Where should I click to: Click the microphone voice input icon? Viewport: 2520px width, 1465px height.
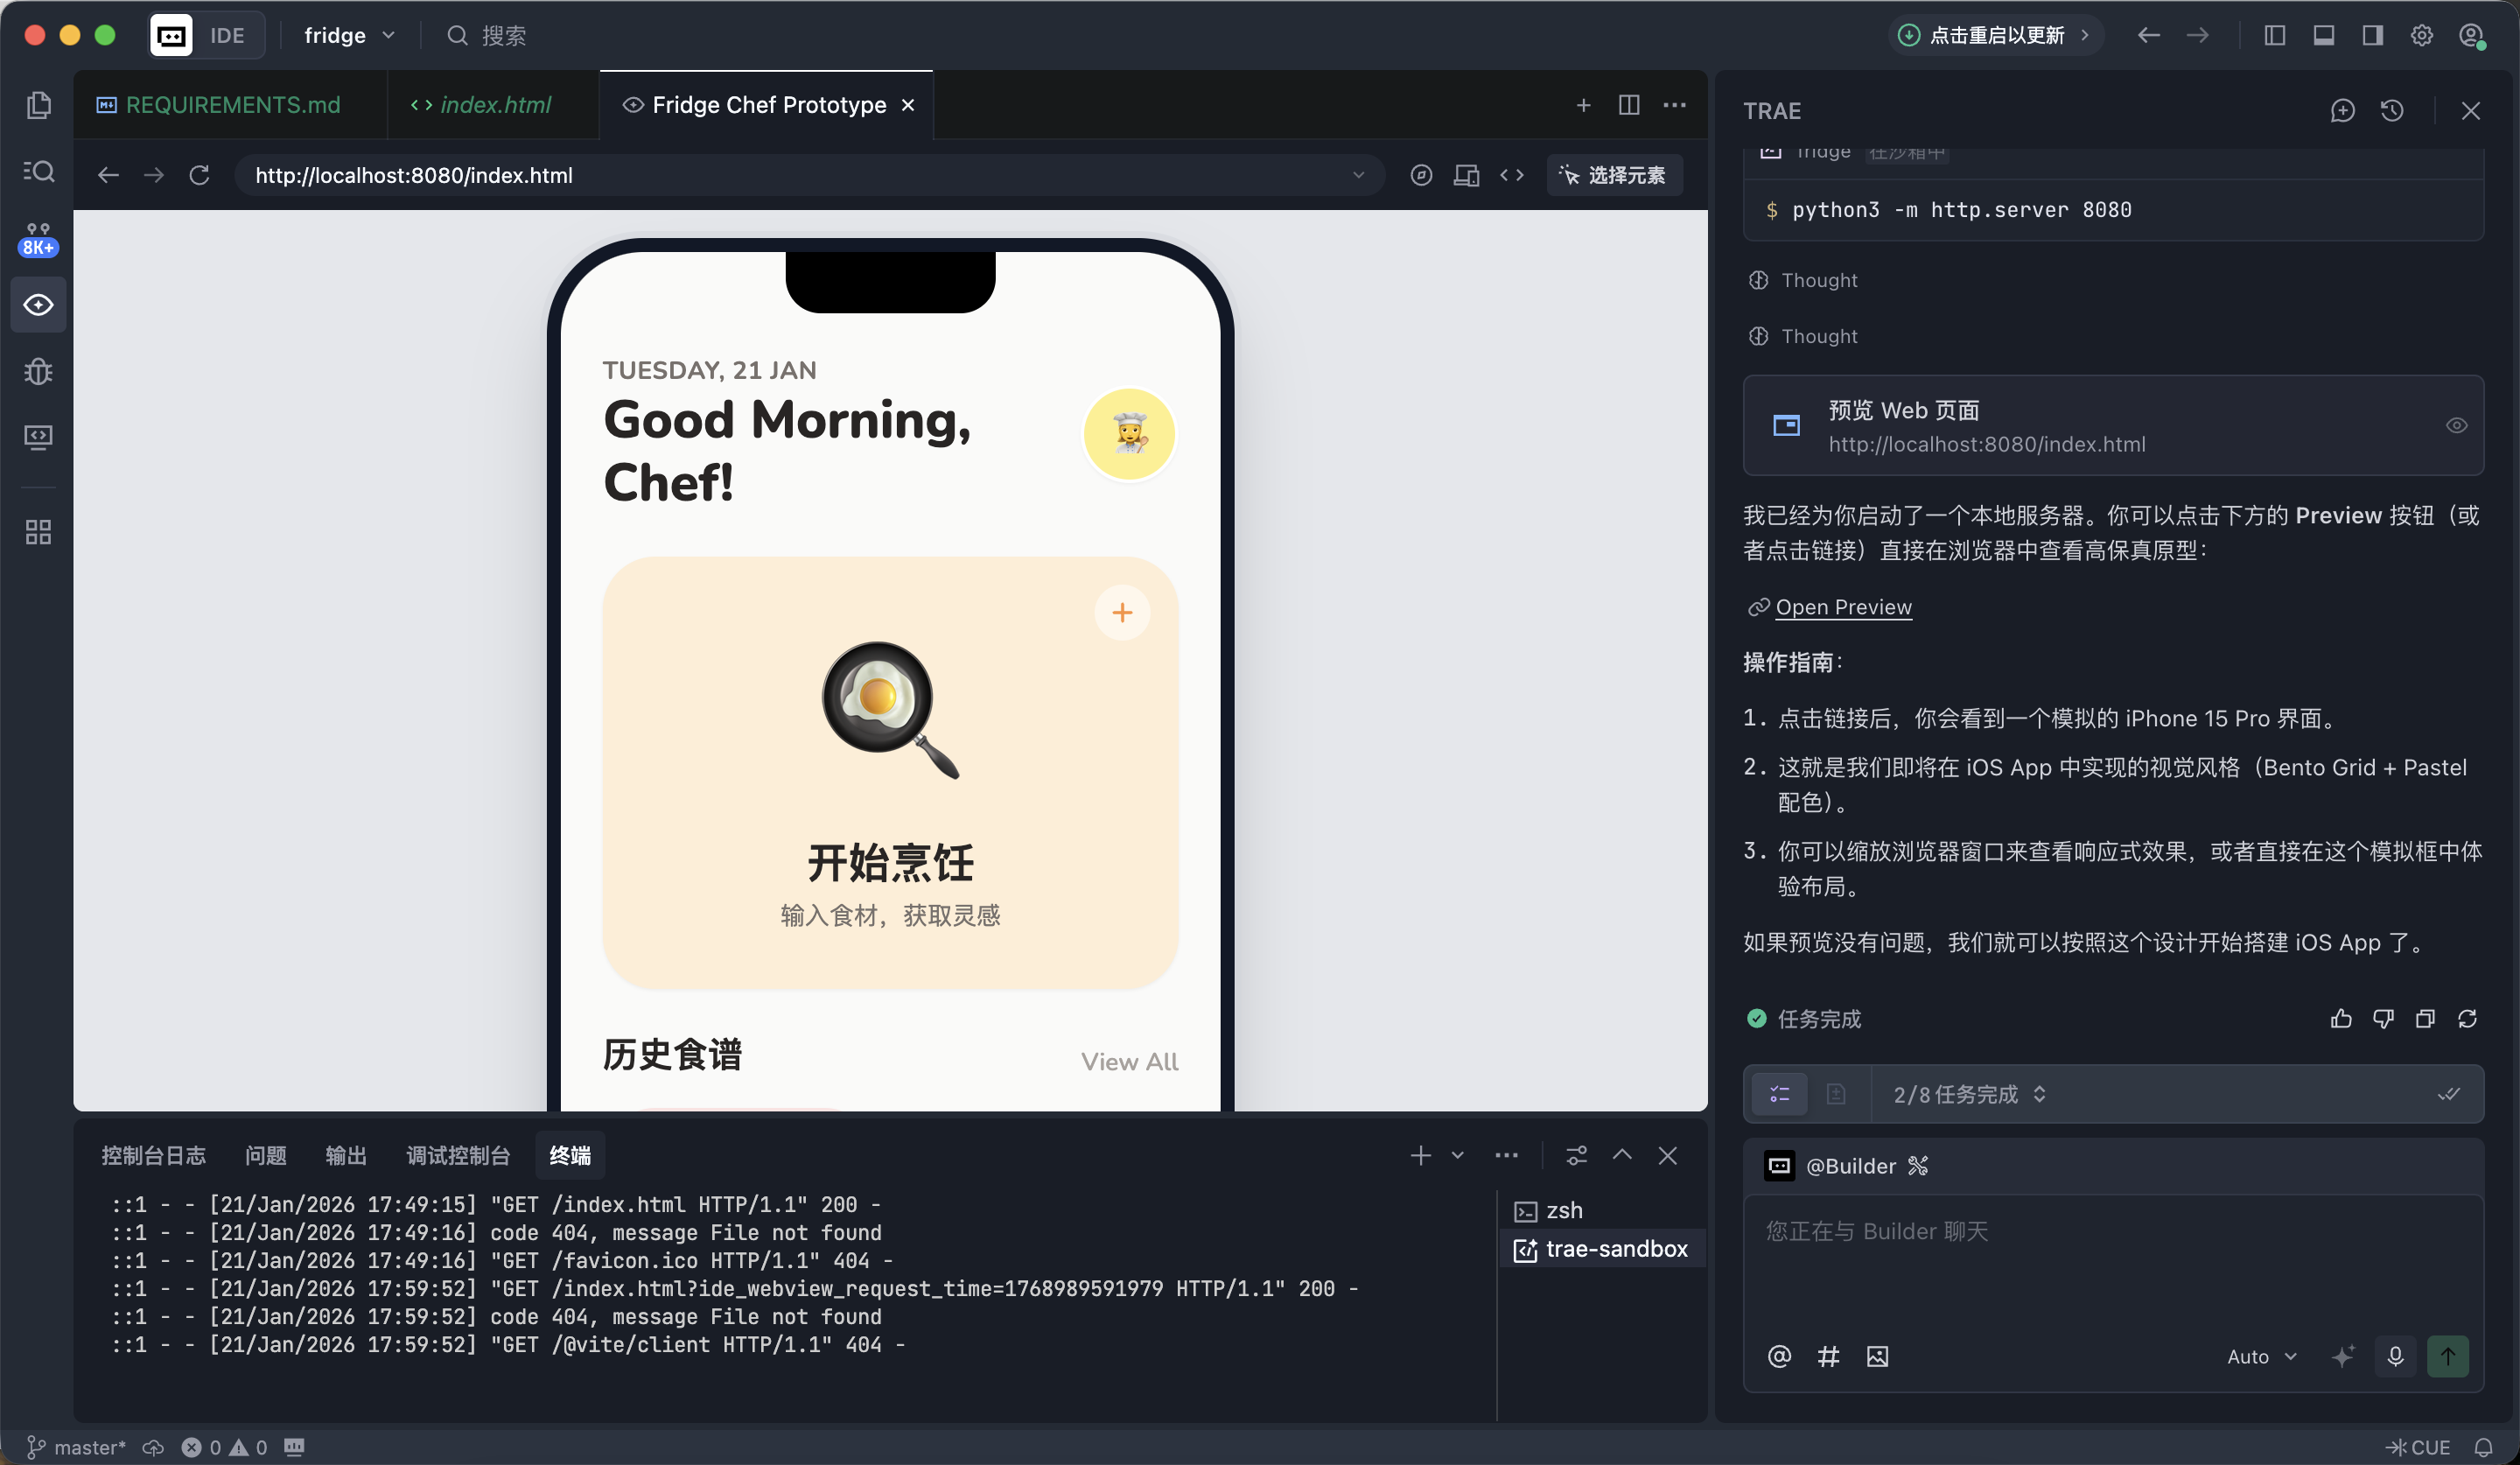coord(2395,1356)
